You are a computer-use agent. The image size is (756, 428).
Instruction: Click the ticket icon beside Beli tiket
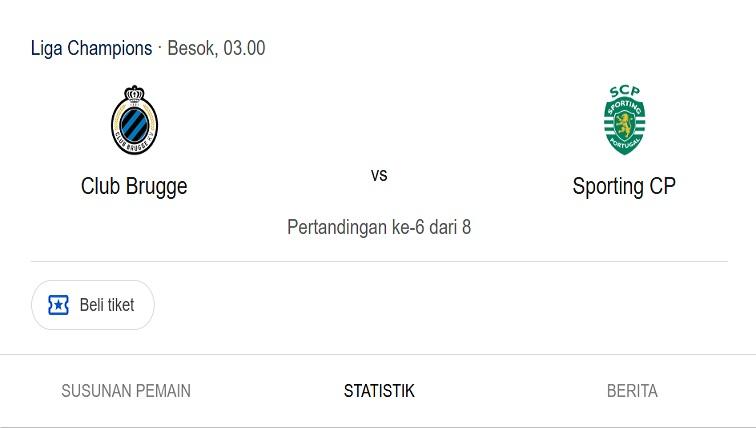point(59,305)
